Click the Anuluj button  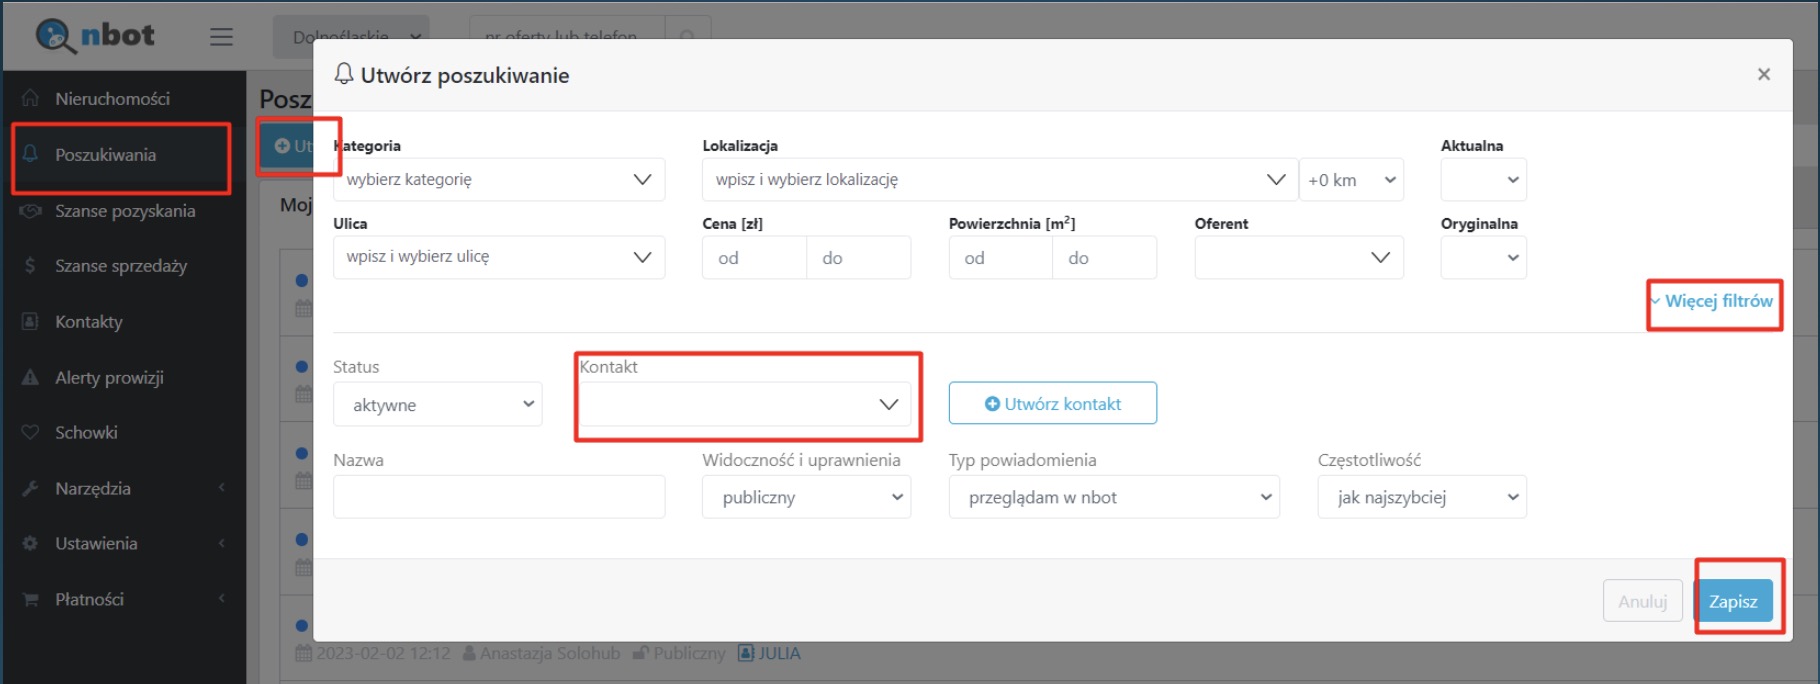click(1643, 601)
